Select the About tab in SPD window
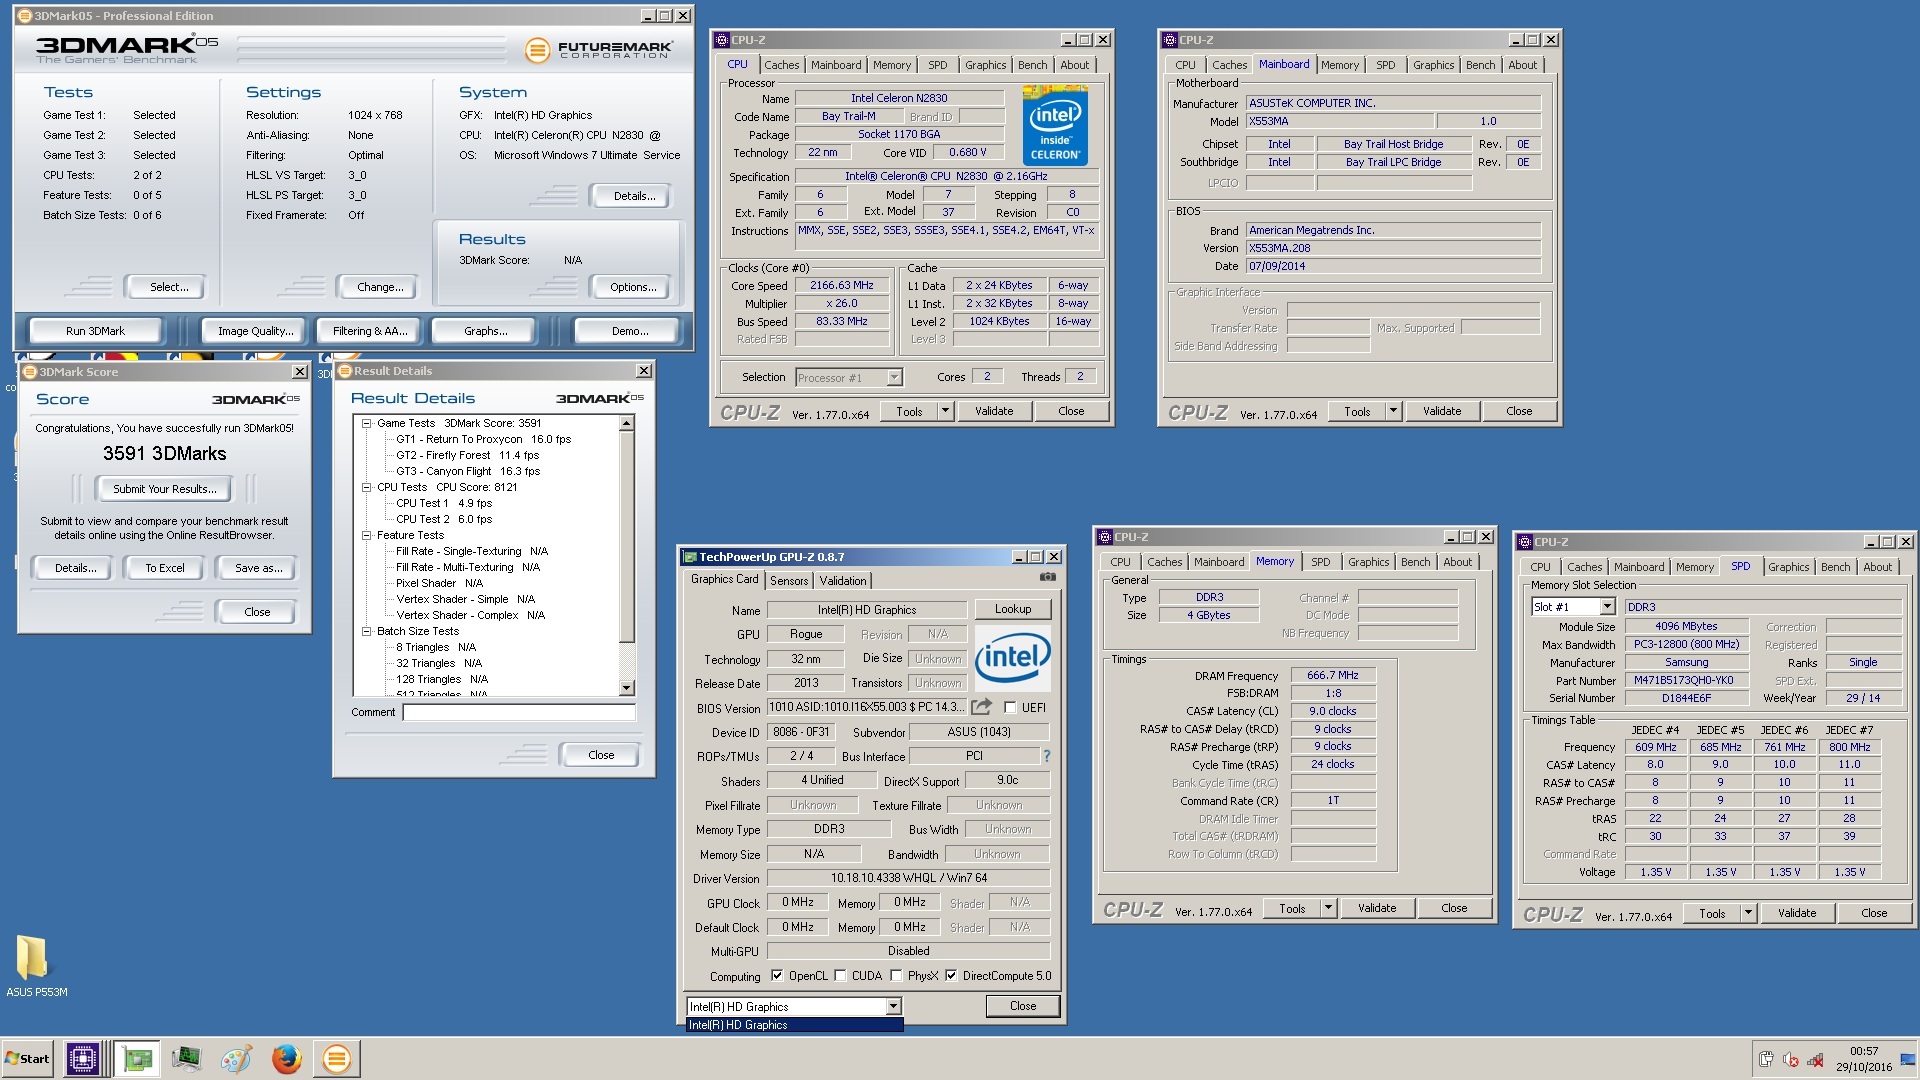 tap(1877, 567)
